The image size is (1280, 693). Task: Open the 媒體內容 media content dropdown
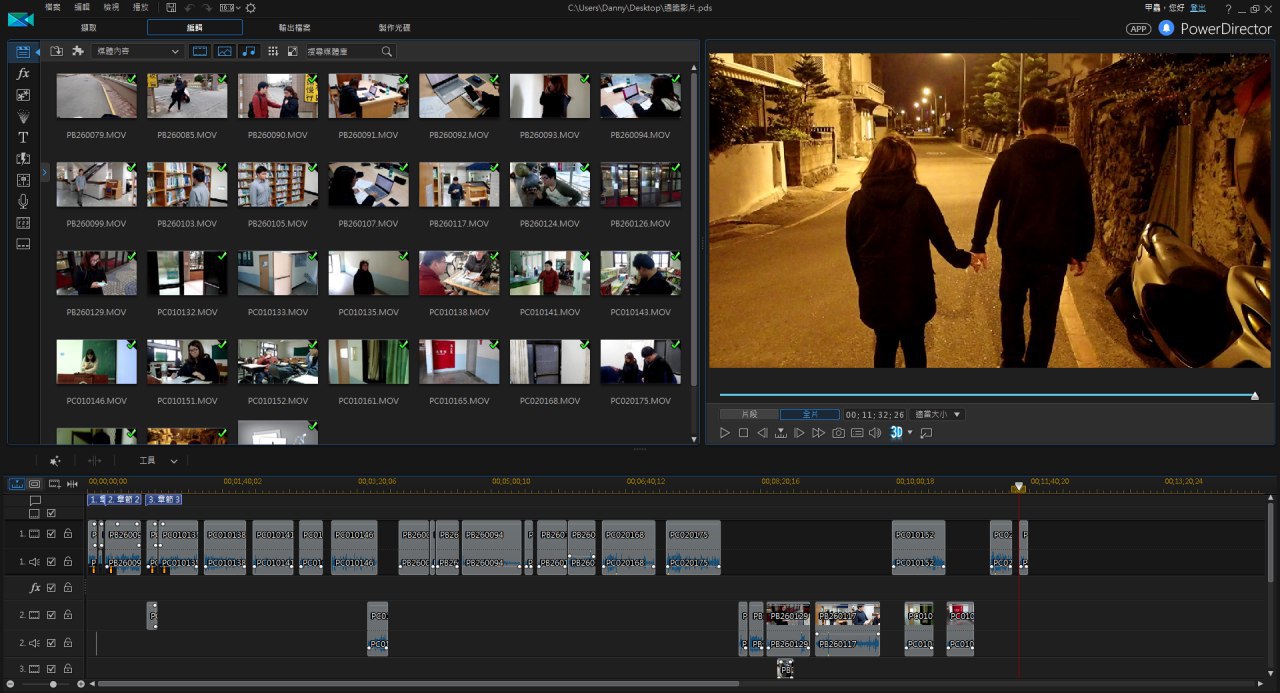137,51
